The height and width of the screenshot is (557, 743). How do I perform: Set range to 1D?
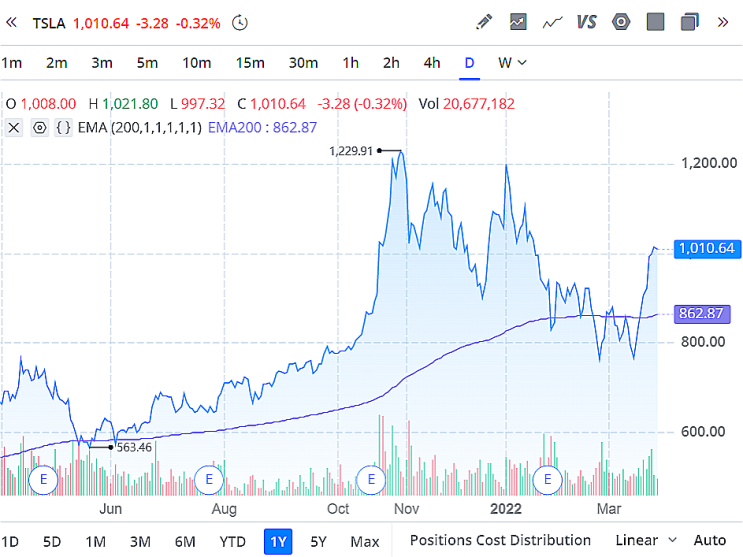coord(10,541)
